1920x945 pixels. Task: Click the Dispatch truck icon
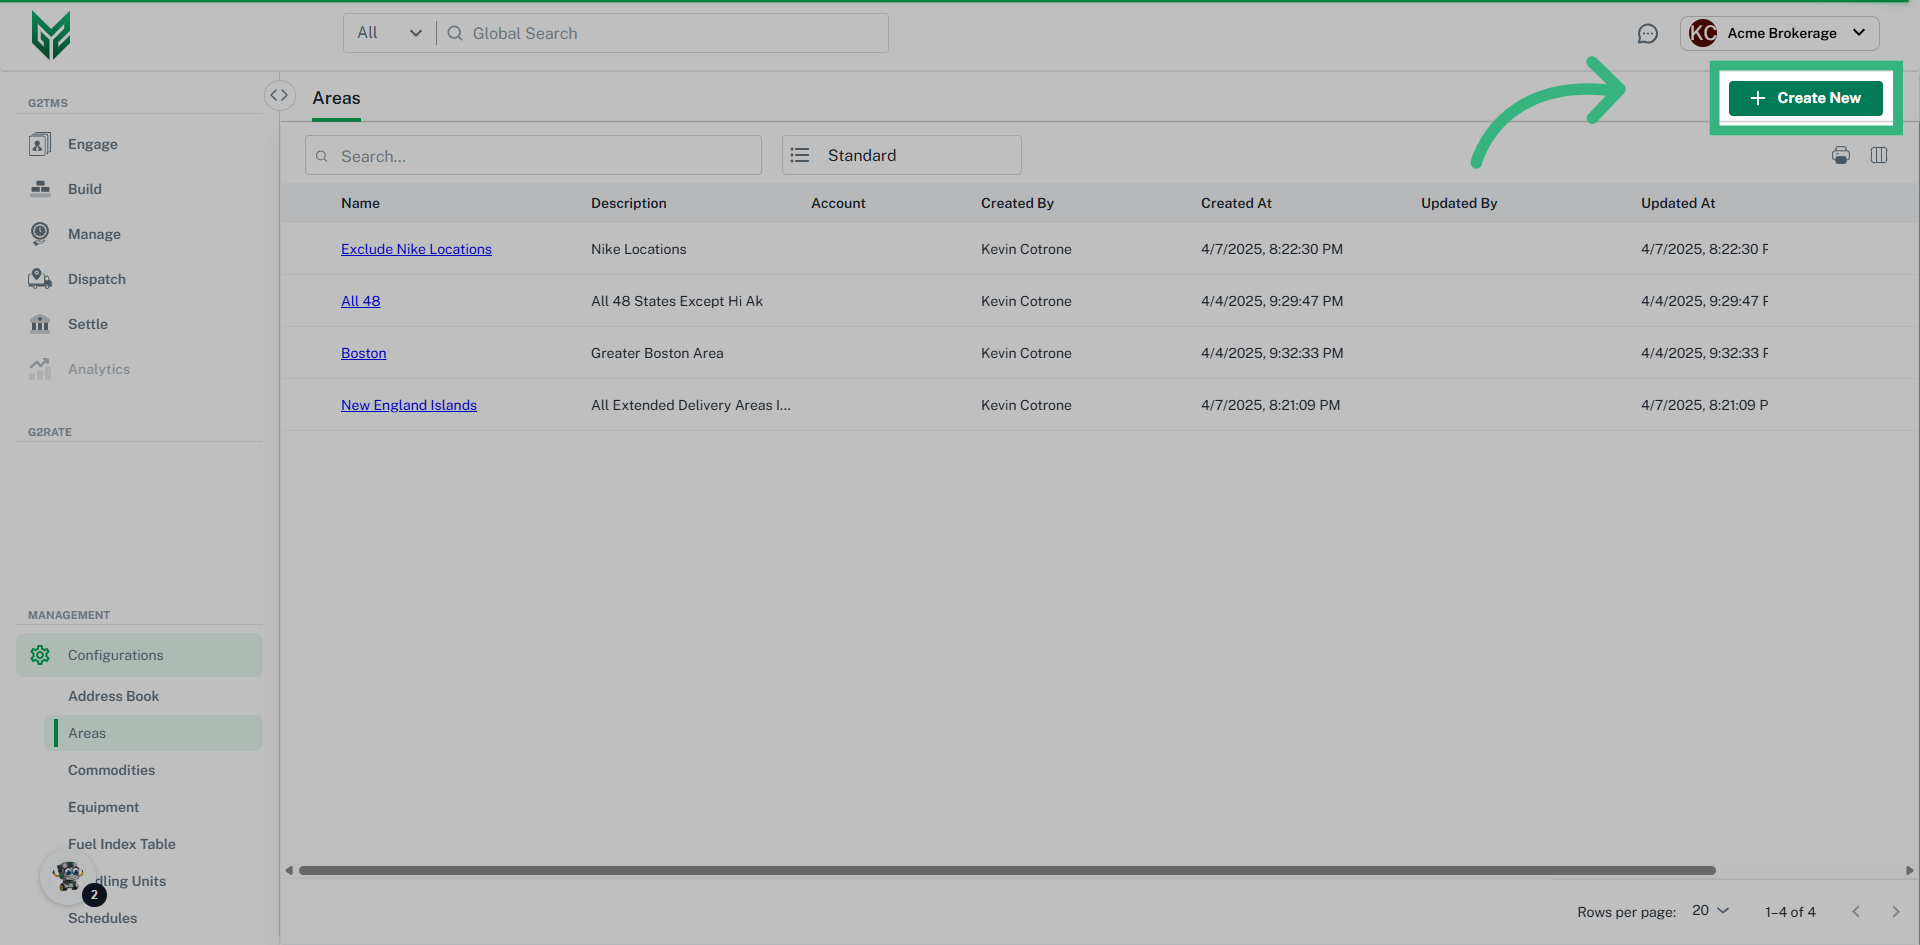pos(40,279)
